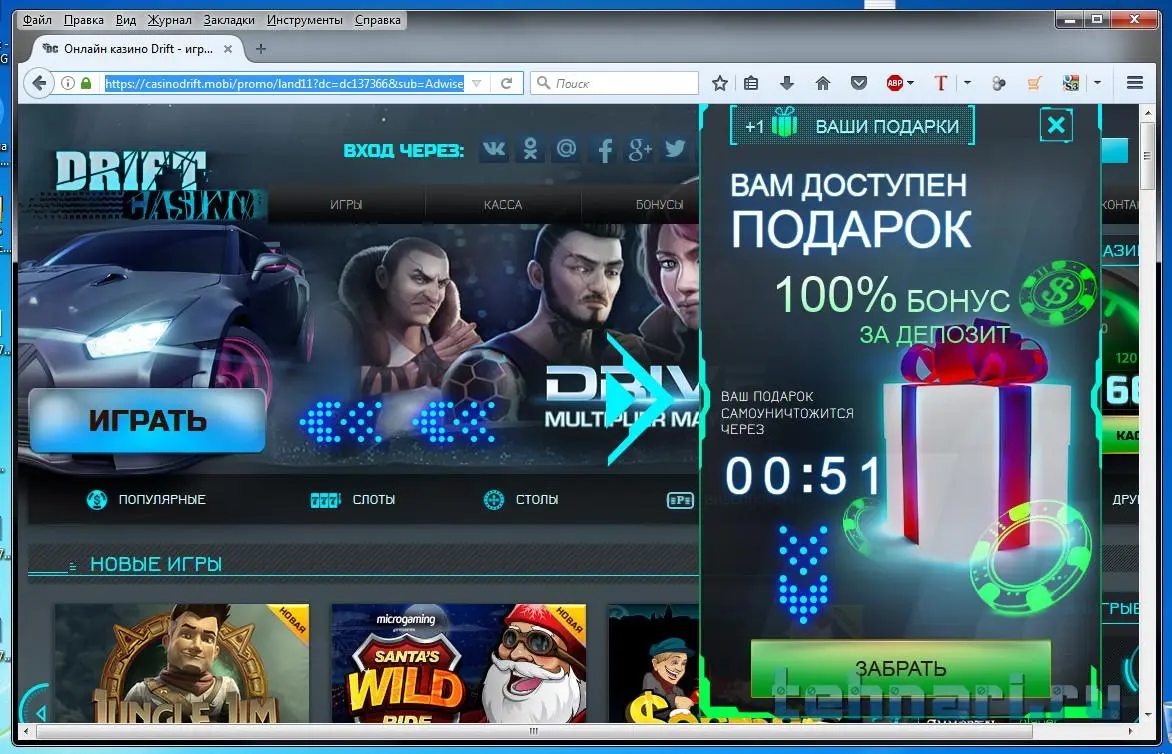The image size is (1172, 754).
Task: Log in via VK icon
Action: click(493, 149)
